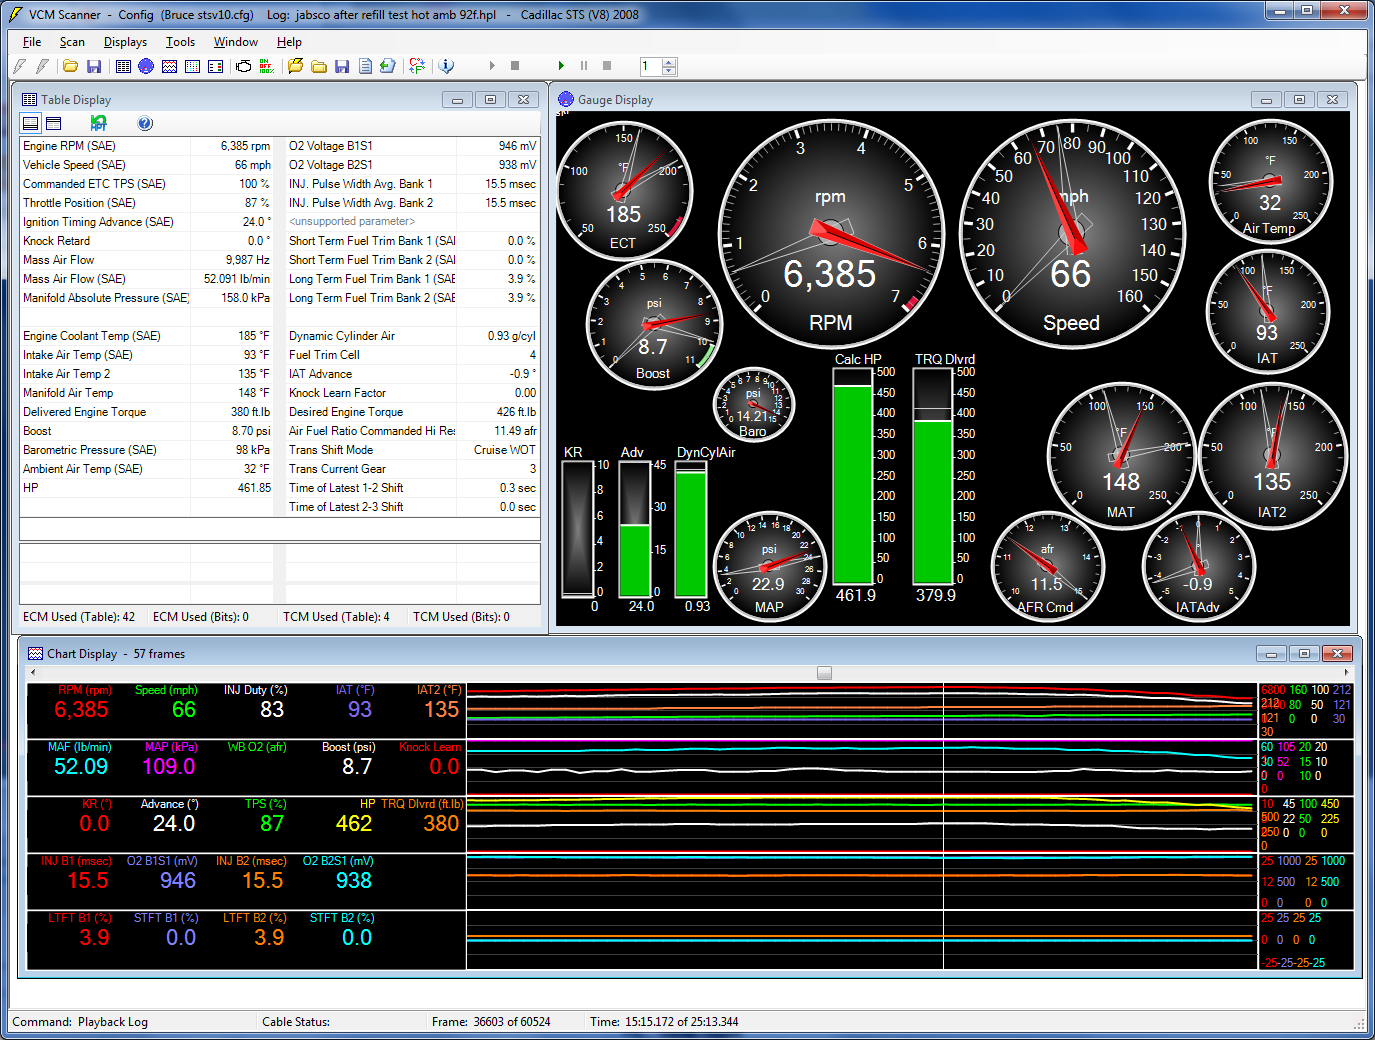Toggle the first table layout button
This screenshot has width=1375, height=1040.
point(31,123)
